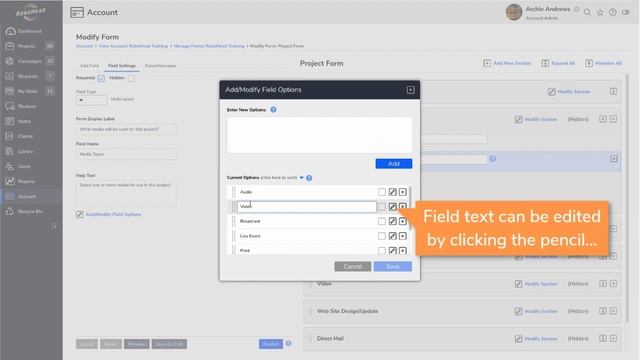The width and height of the screenshot is (640, 360).
Task: Click the blue Add button
Action: [x=394, y=164]
